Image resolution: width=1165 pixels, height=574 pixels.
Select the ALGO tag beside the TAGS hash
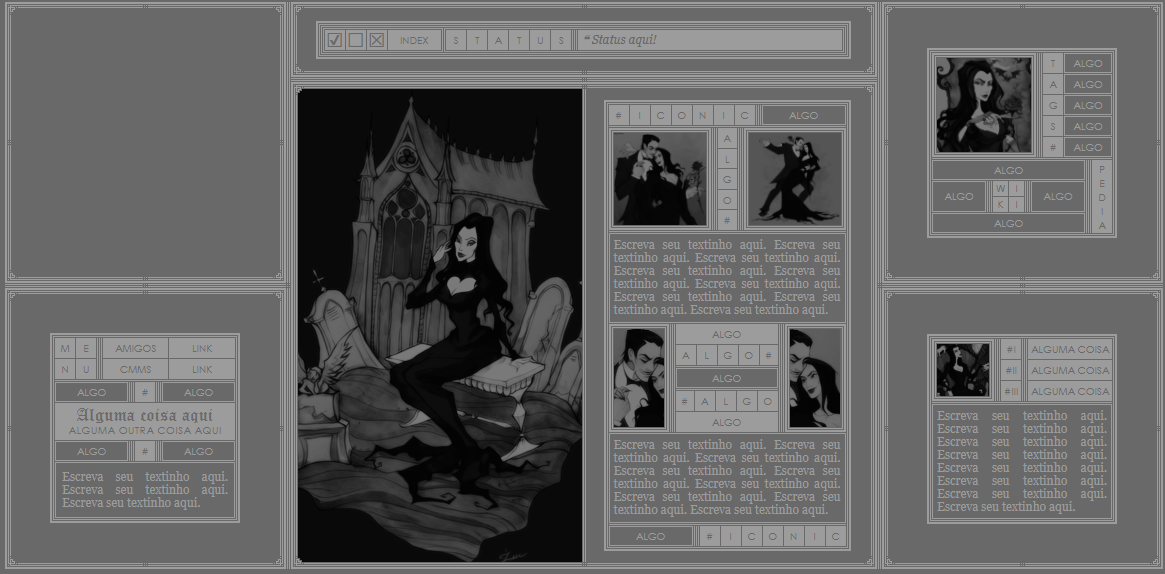tap(1088, 147)
